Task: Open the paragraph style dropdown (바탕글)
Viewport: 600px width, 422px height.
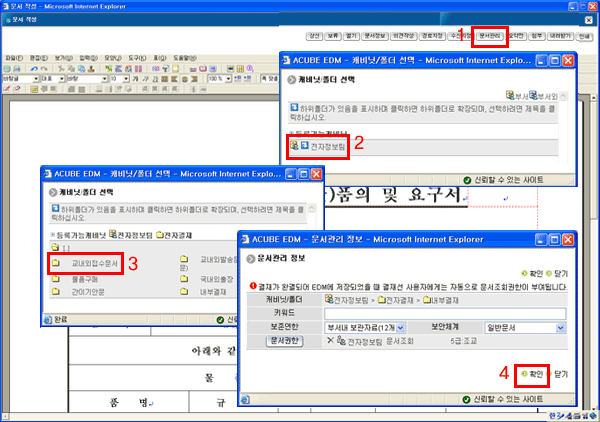Action: pyautogui.click(x=36, y=79)
